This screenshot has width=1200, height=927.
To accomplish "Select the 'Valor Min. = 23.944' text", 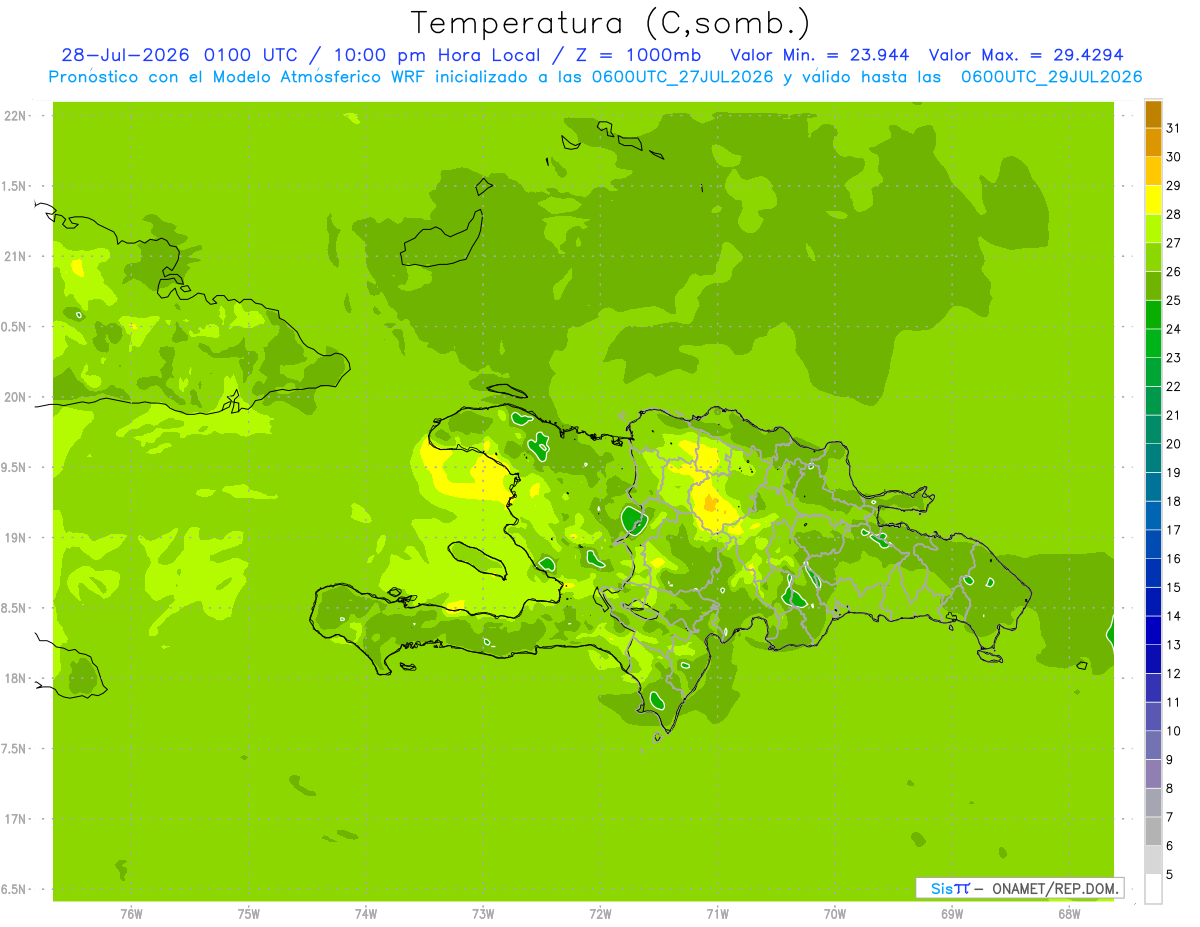I will (820, 55).
